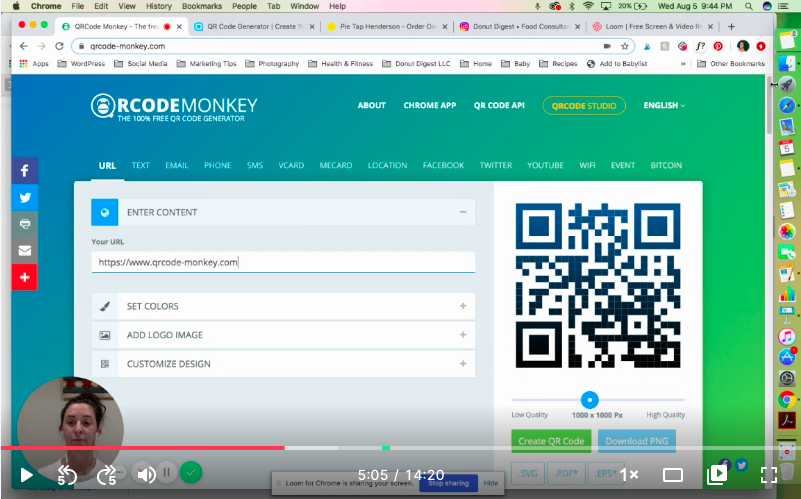The width and height of the screenshot is (801, 499).
Task: Open QRCODE STUDIO link
Action: [x=584, y=106]
